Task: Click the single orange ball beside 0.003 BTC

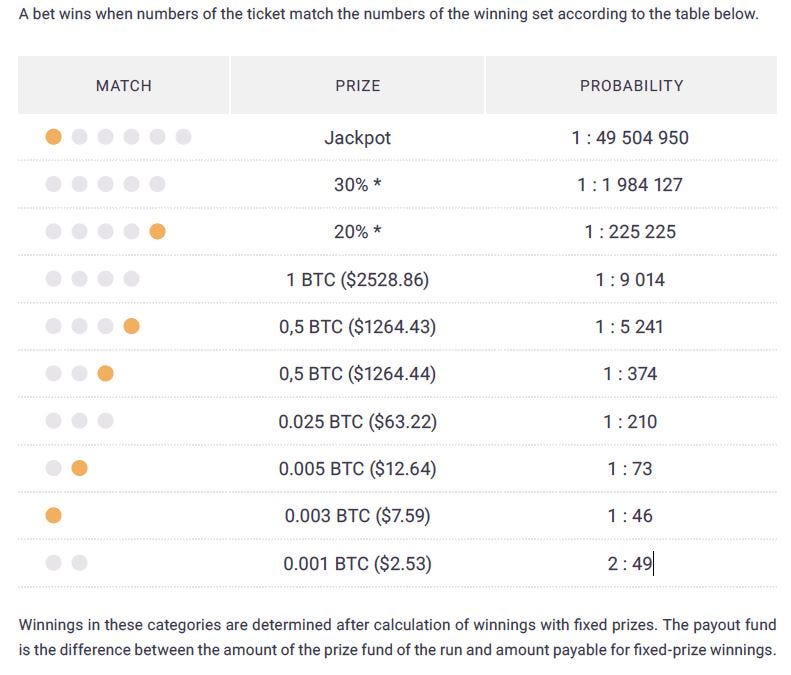Action: [54, 515]
